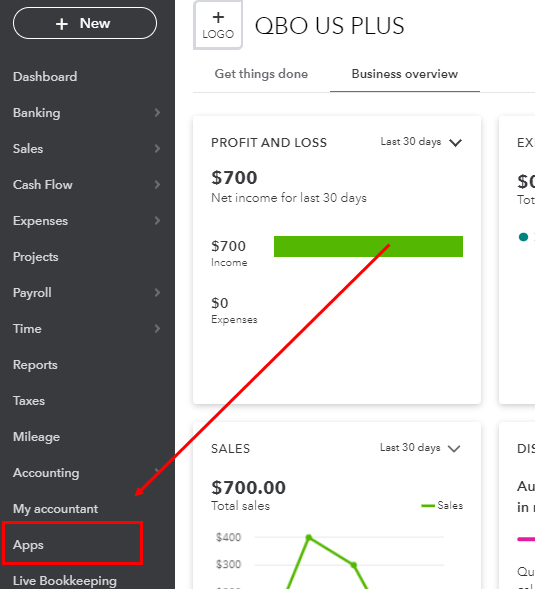Open My accountant page

point(56,509)
